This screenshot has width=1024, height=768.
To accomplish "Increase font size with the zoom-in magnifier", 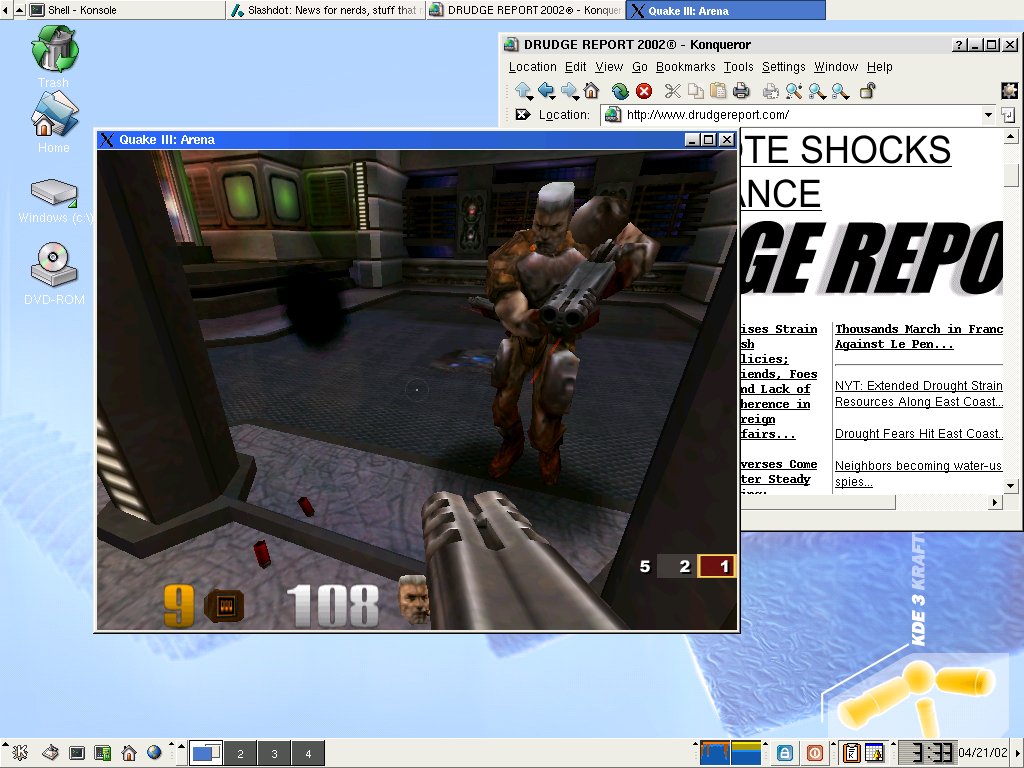I will tap(817, 91).
